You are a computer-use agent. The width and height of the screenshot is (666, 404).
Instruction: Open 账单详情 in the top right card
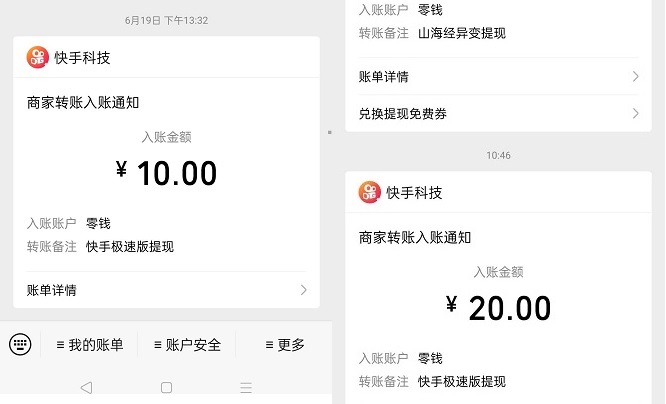click(x=383, y=76)
